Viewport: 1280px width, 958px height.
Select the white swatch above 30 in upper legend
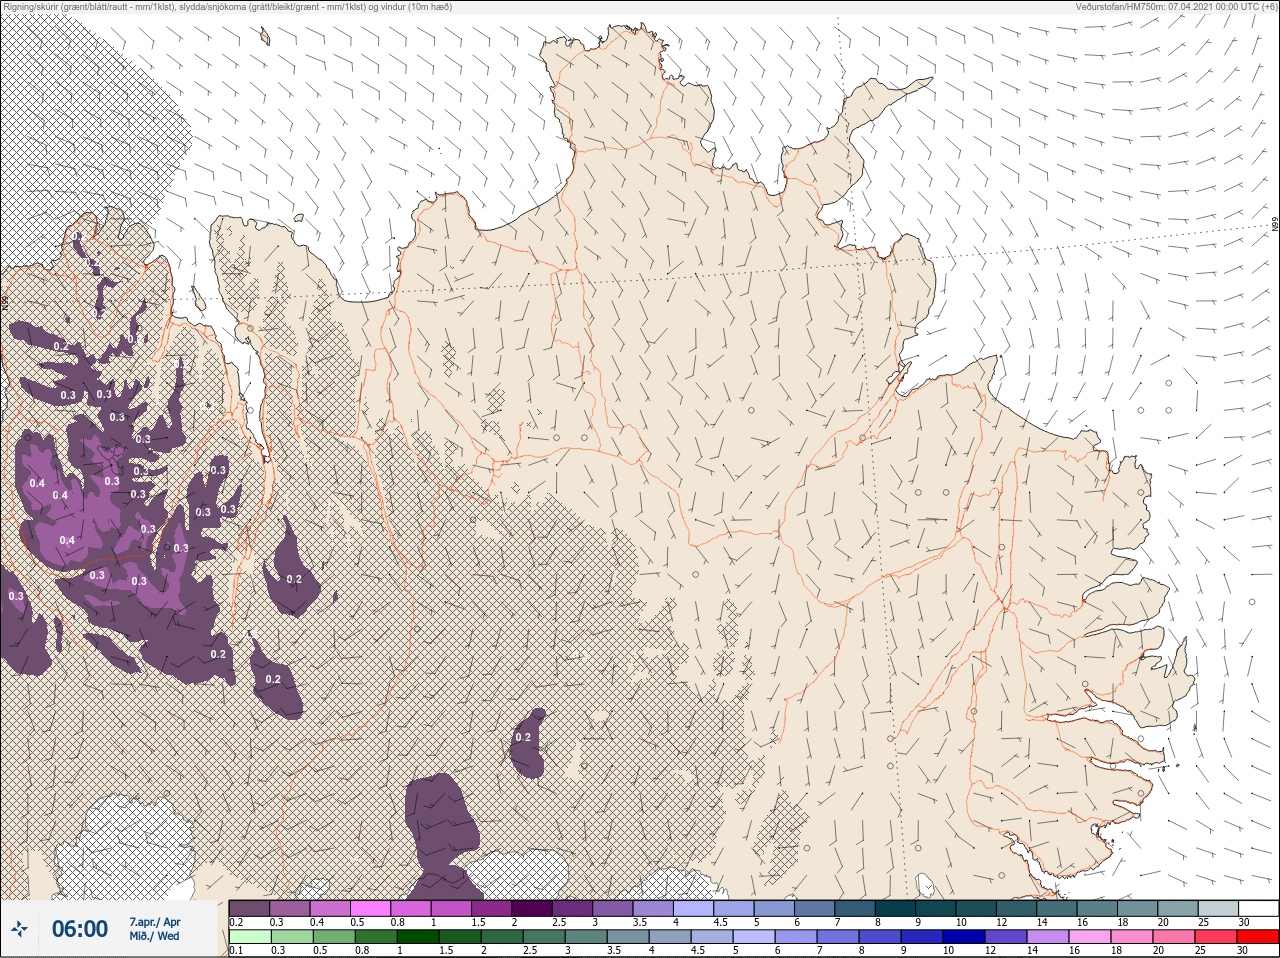pos(1260,908)
